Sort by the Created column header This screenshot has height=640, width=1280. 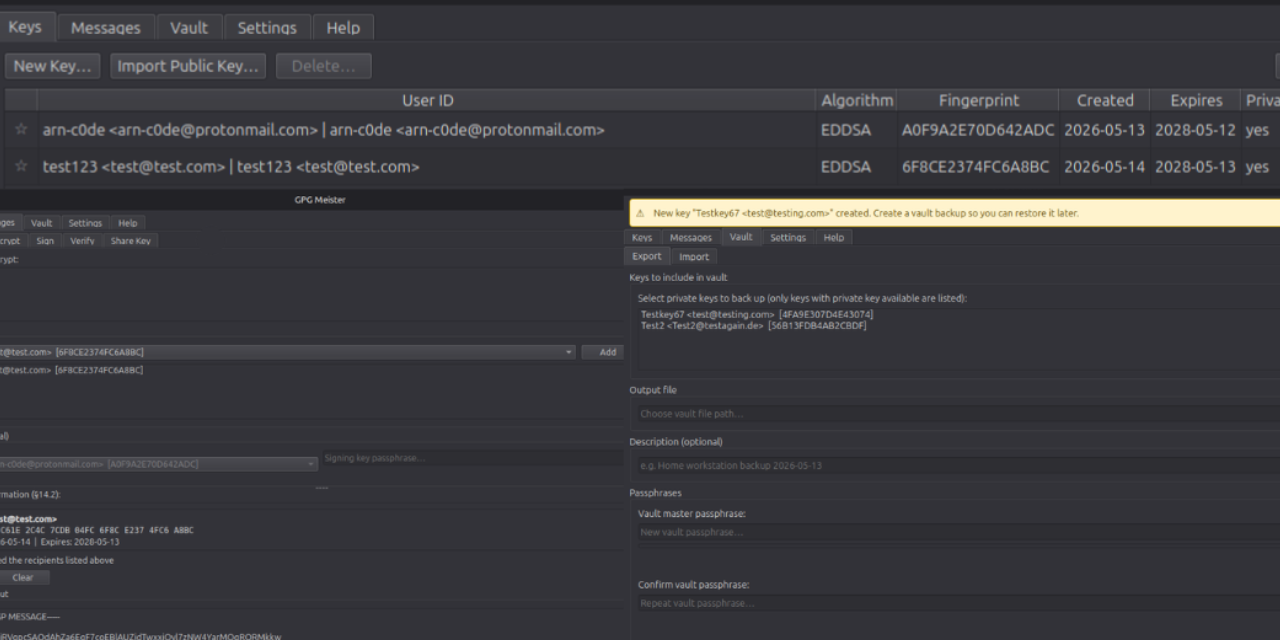1105,100
